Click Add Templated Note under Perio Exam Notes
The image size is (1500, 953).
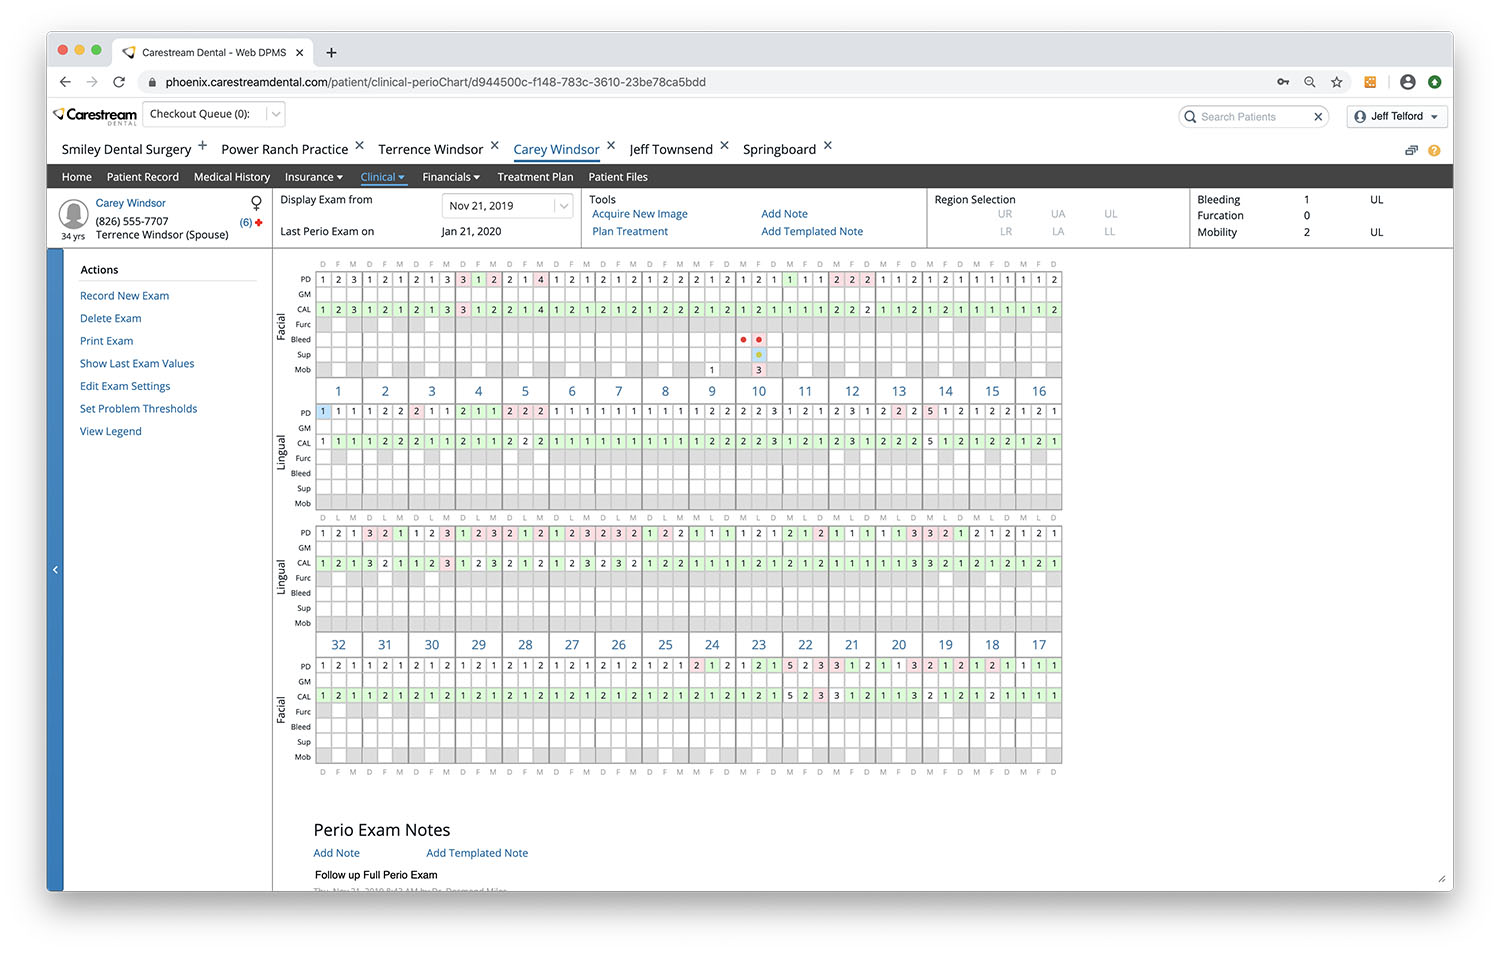[477, 853]
